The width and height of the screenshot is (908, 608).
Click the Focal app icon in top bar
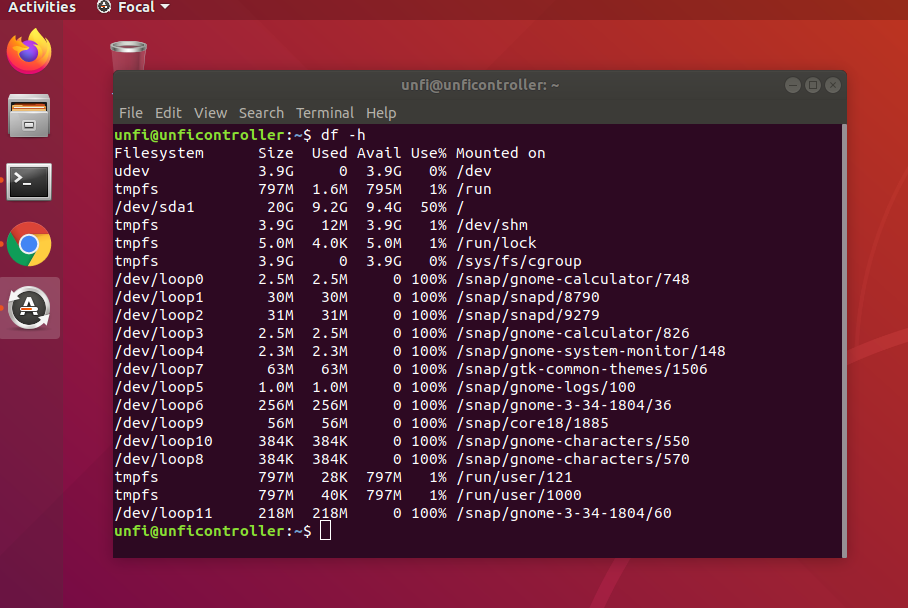[x=104, y=7]
